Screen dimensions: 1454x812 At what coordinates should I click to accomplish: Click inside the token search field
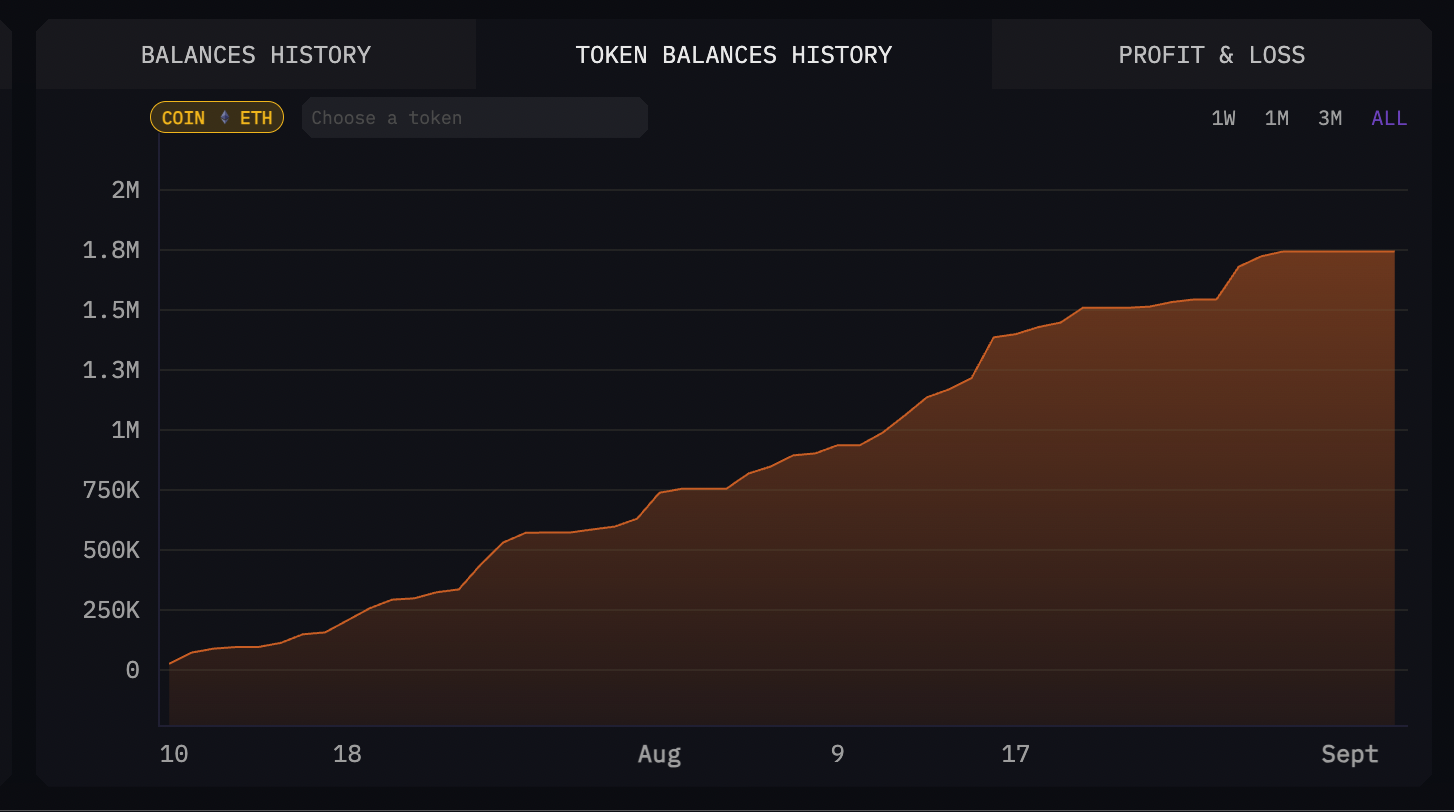[474, 117]
